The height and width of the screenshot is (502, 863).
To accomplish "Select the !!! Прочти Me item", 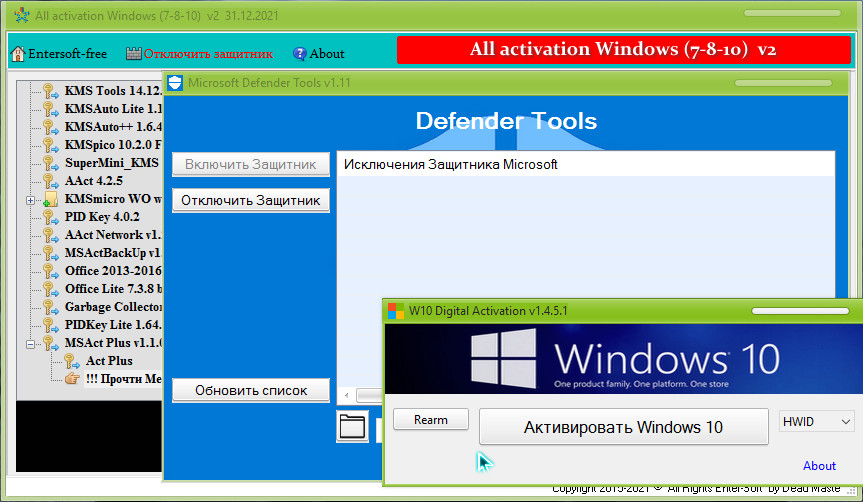I will 124,379.
